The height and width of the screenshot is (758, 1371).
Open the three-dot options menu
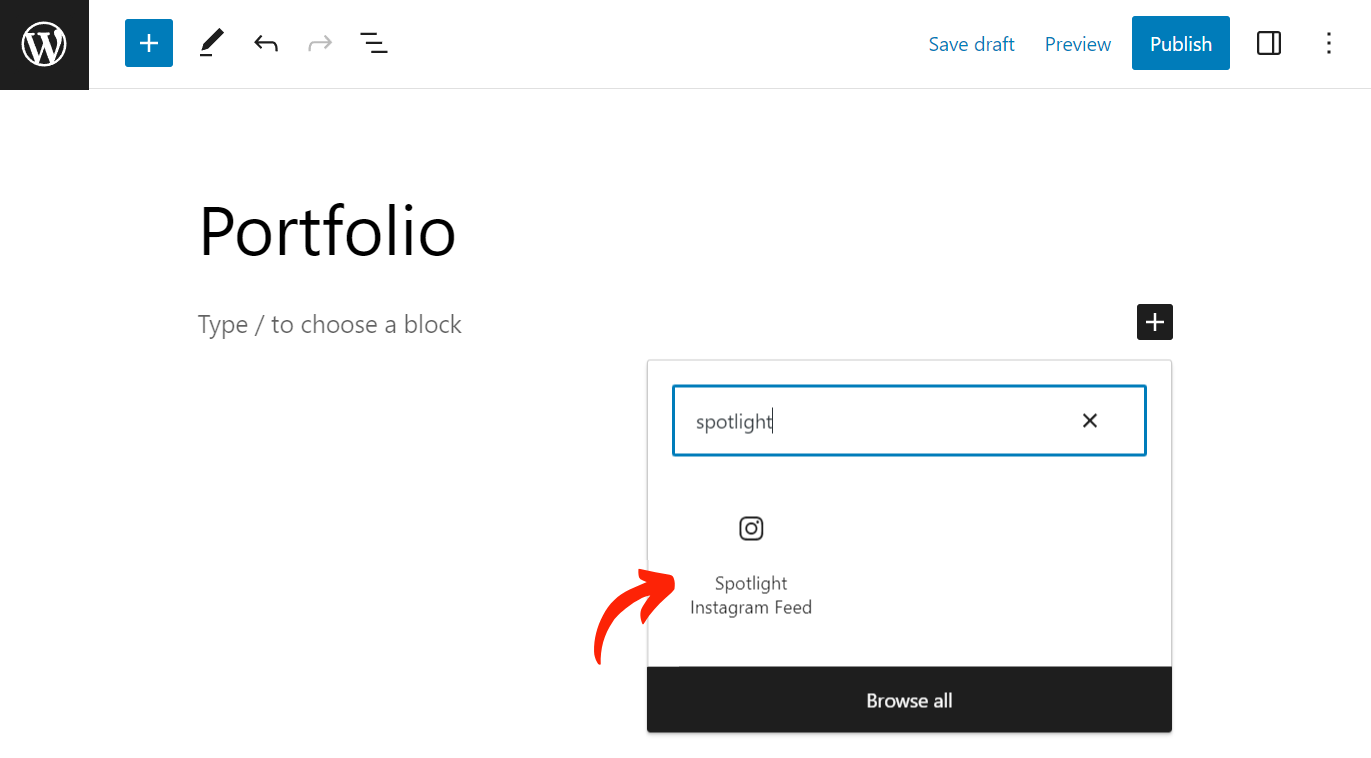1328,43
